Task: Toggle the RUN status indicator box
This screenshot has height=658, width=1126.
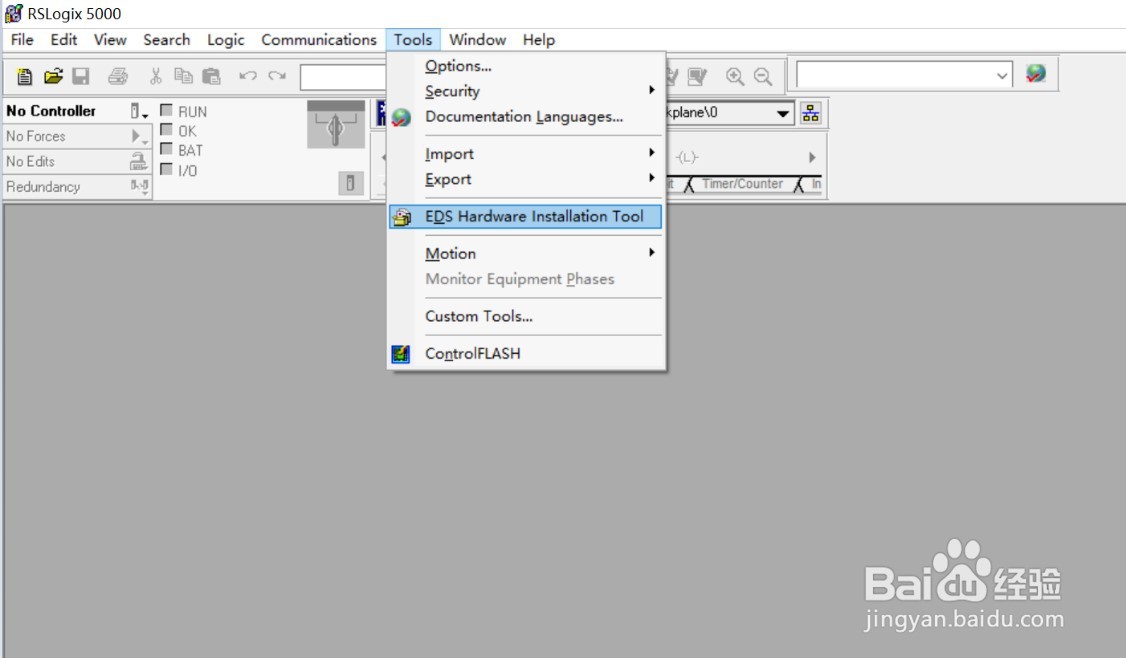Action: (x=167, y=110)
